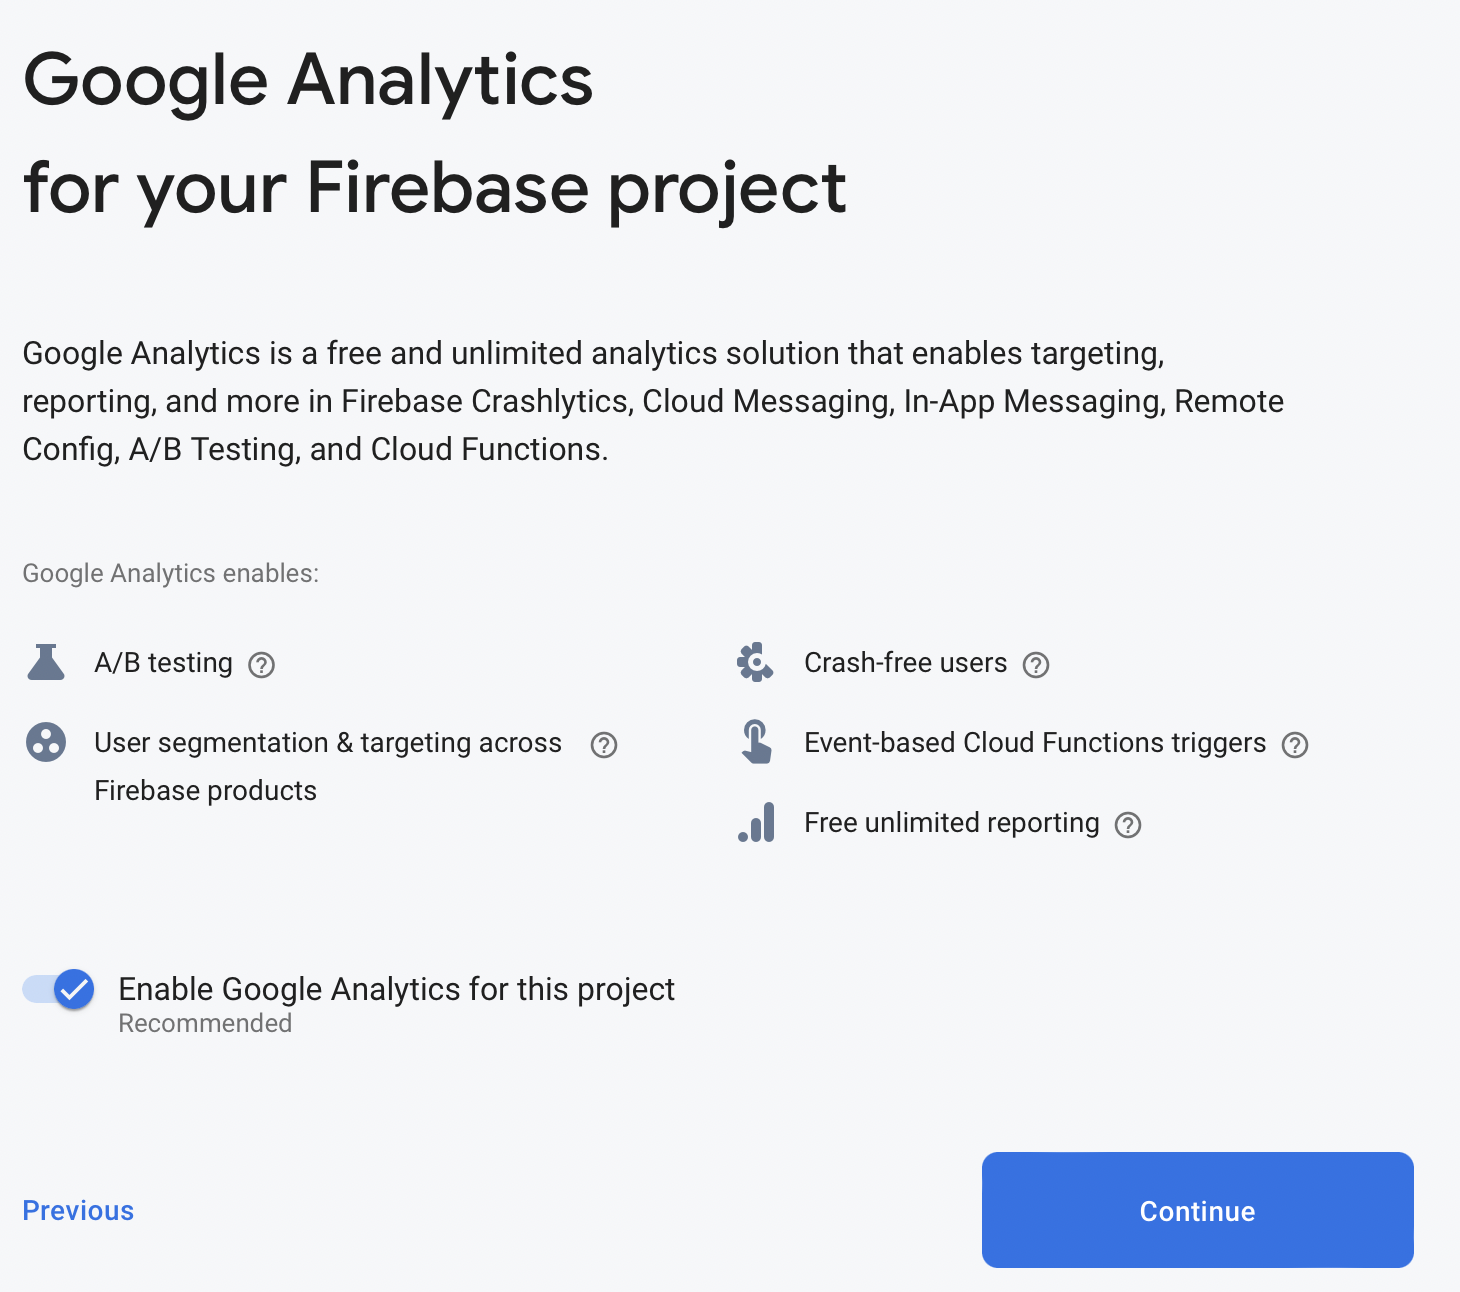Click the user segmentation circle icon
Viewport: 1460px width, 1292px height.
[46, 743]
